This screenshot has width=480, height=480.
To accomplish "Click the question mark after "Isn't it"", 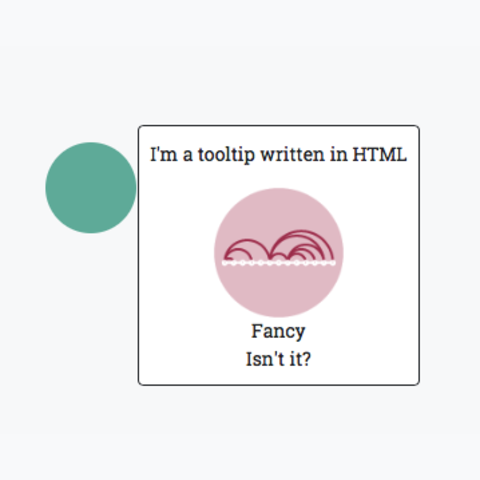I will 306,359.
